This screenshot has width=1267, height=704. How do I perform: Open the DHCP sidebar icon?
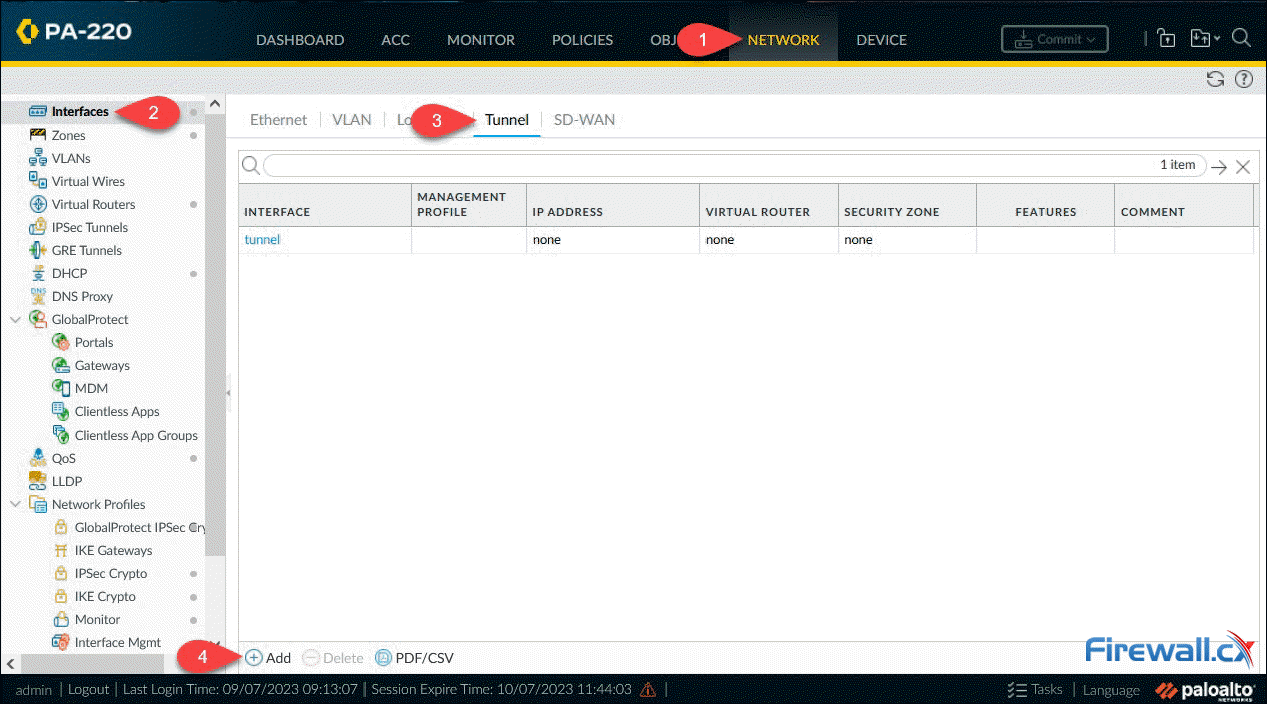pyautogui.click(x=38, y=273)
